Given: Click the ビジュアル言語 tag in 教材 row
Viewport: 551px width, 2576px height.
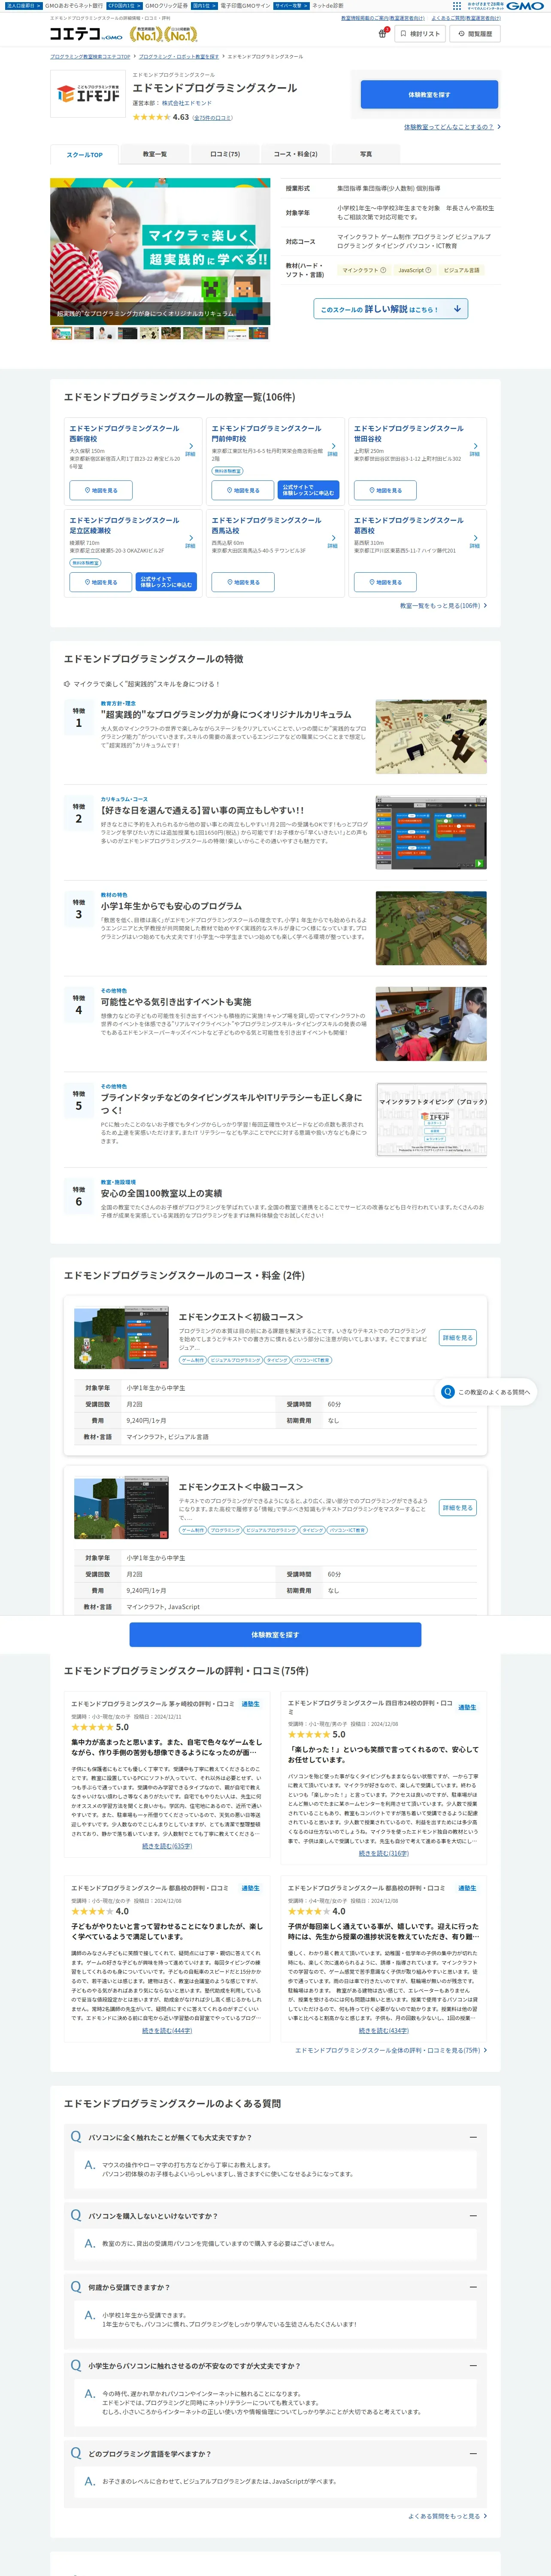Looking at the screenshot, I should 461,270.
